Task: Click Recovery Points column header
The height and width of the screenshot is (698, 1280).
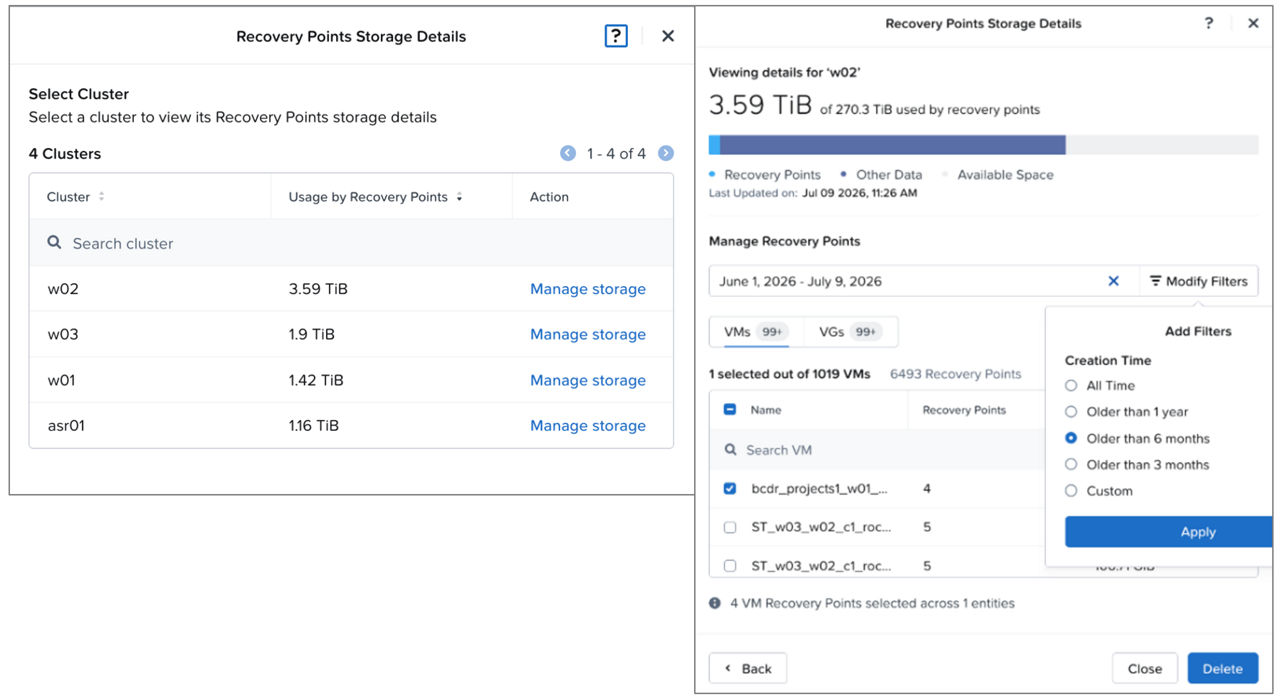Action: (964, 410)
